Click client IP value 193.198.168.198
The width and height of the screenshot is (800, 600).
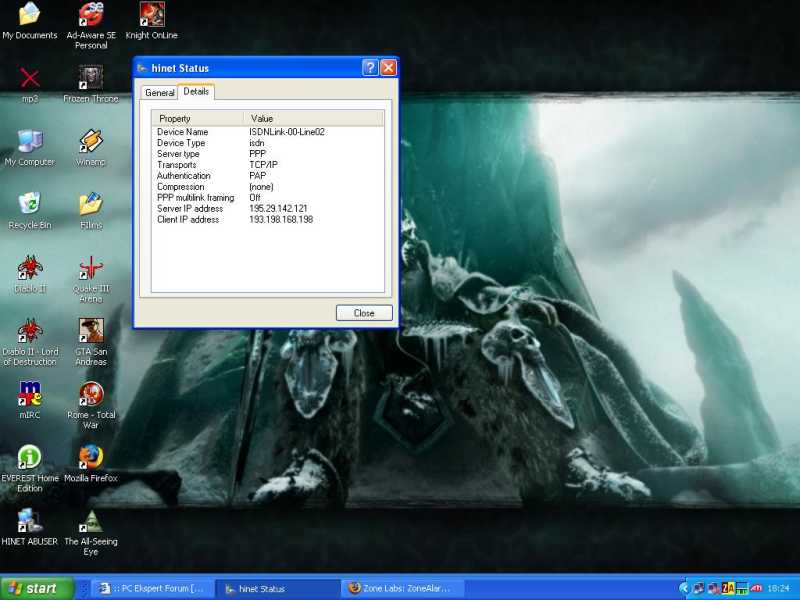pyautogui.click(x=281, y=219)
